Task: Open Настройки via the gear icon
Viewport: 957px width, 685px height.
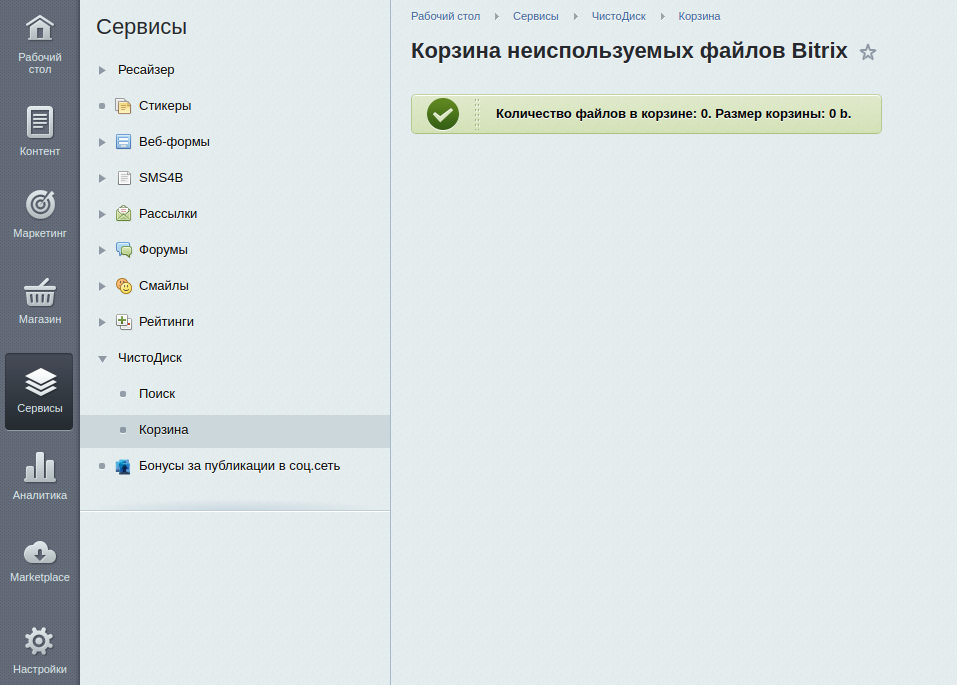Action: click(x=39, y=641)
